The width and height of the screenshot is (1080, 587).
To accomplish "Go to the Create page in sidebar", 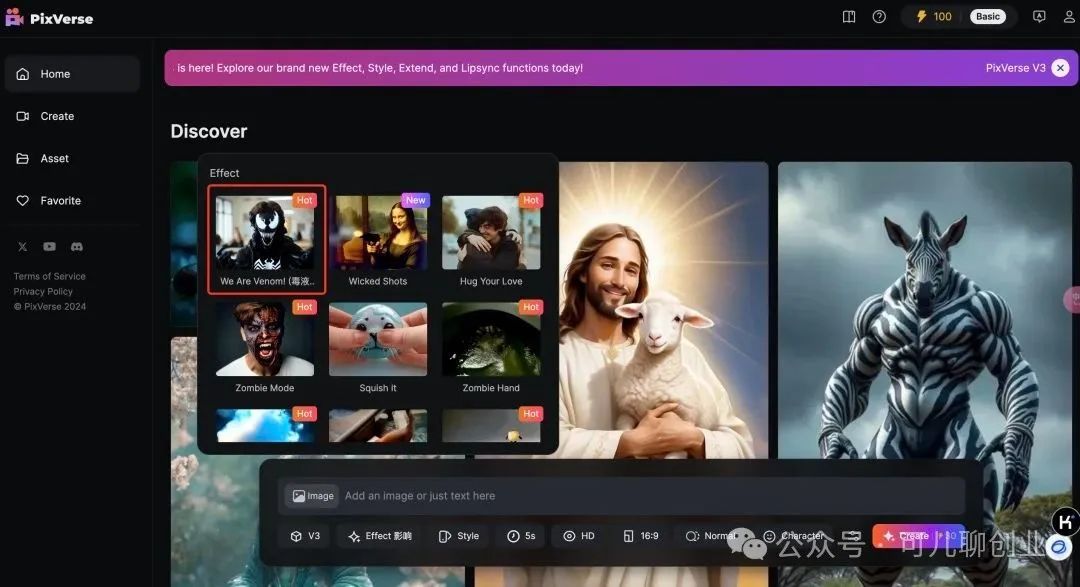I will (x=57, y=116).
